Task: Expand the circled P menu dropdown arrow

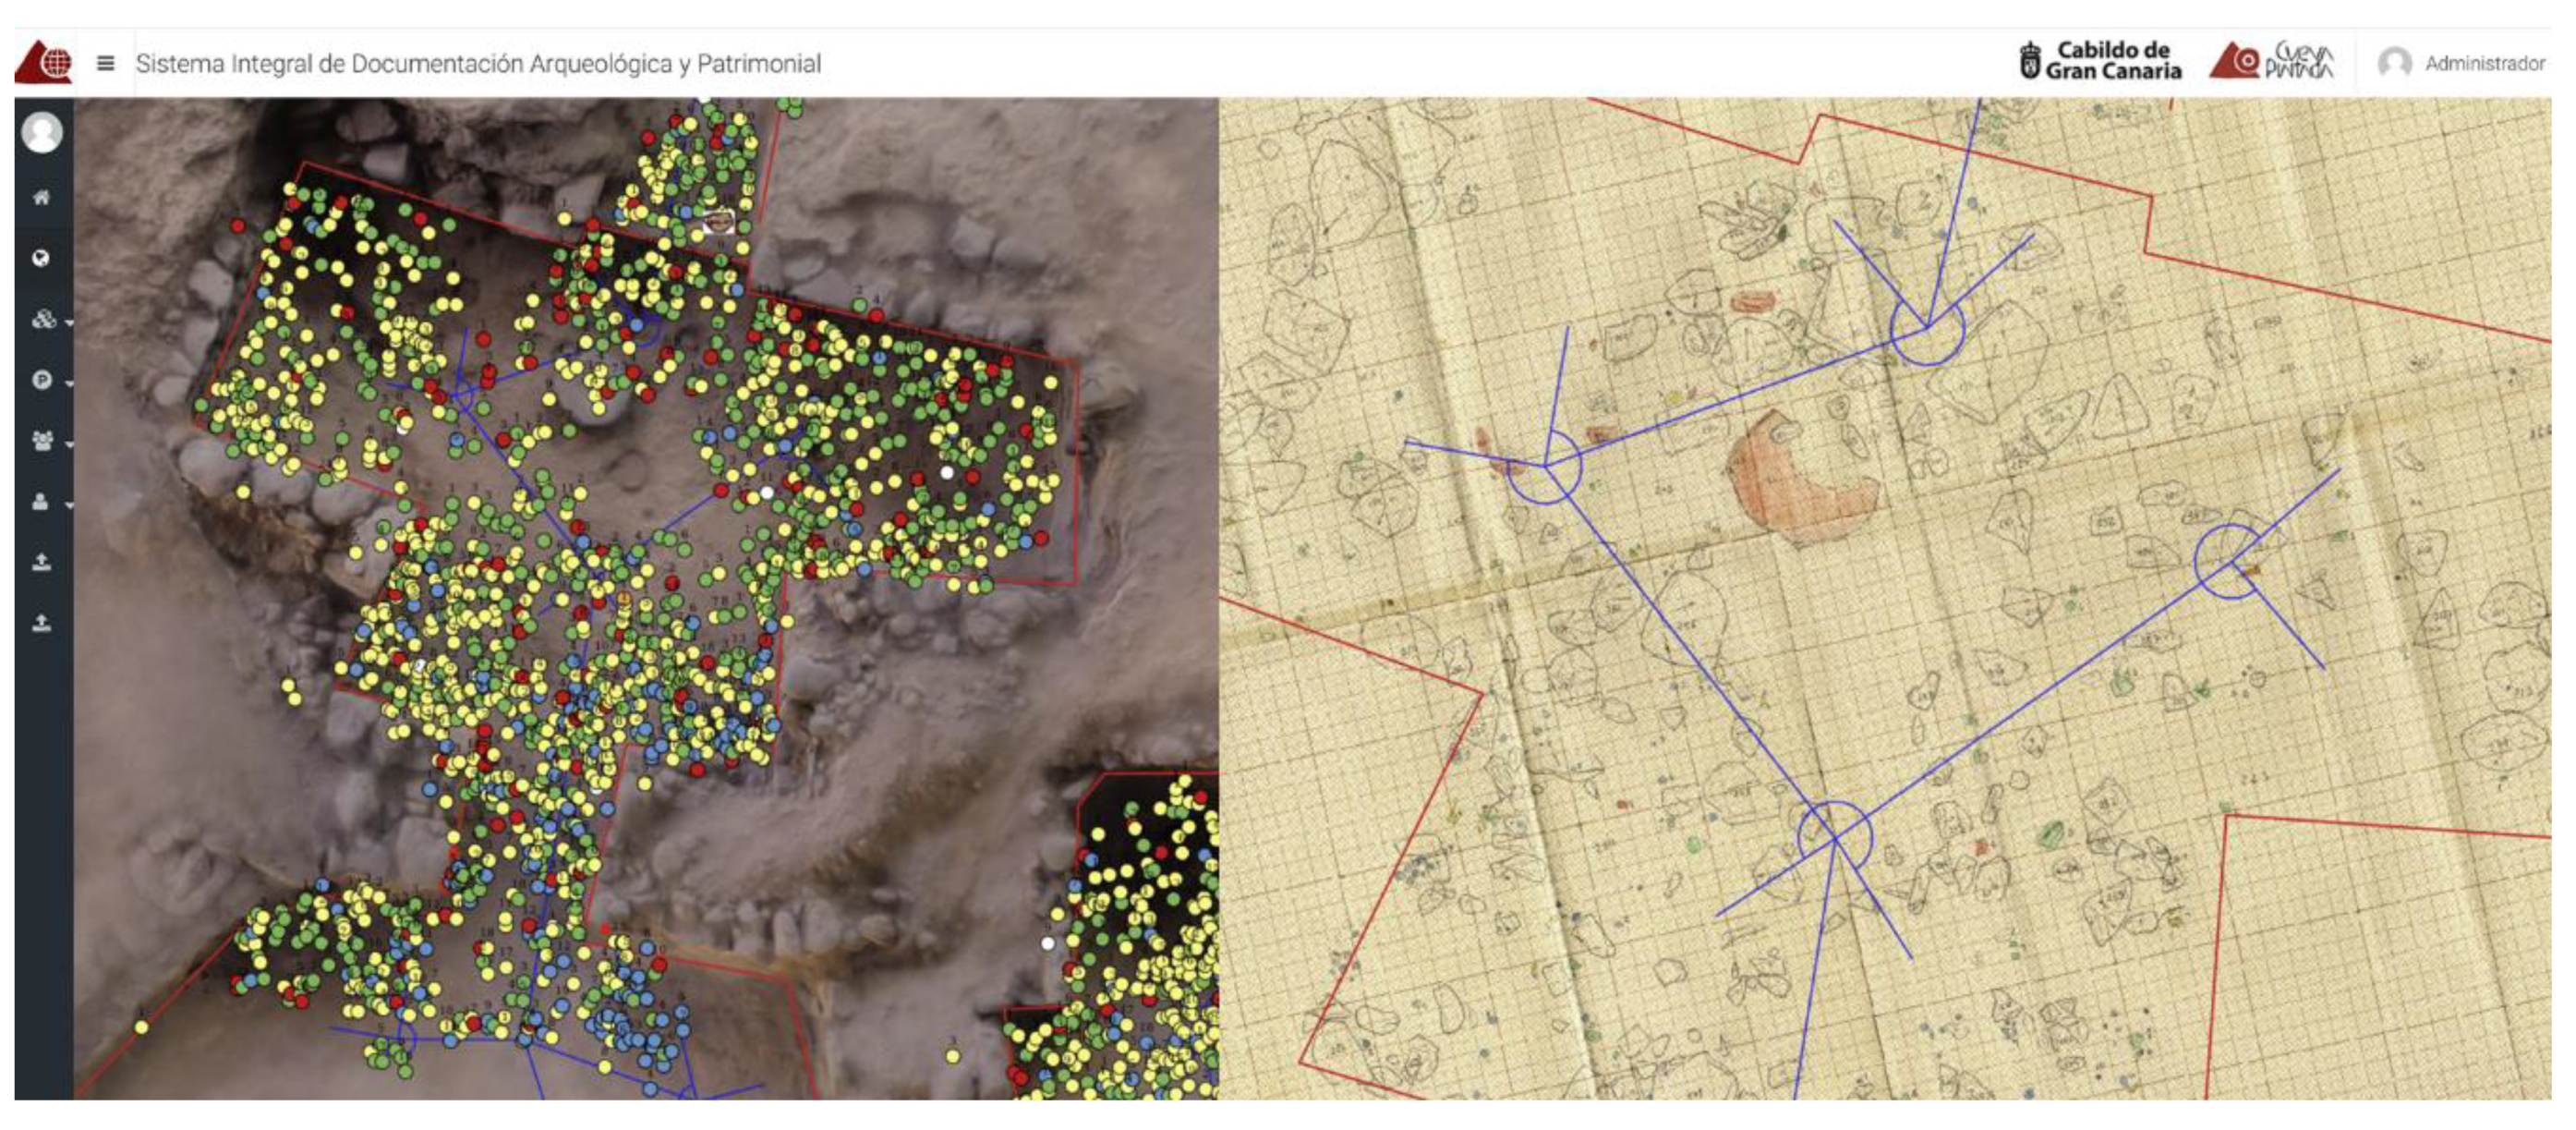Action: pyautogui.click(x=69, y=383)
